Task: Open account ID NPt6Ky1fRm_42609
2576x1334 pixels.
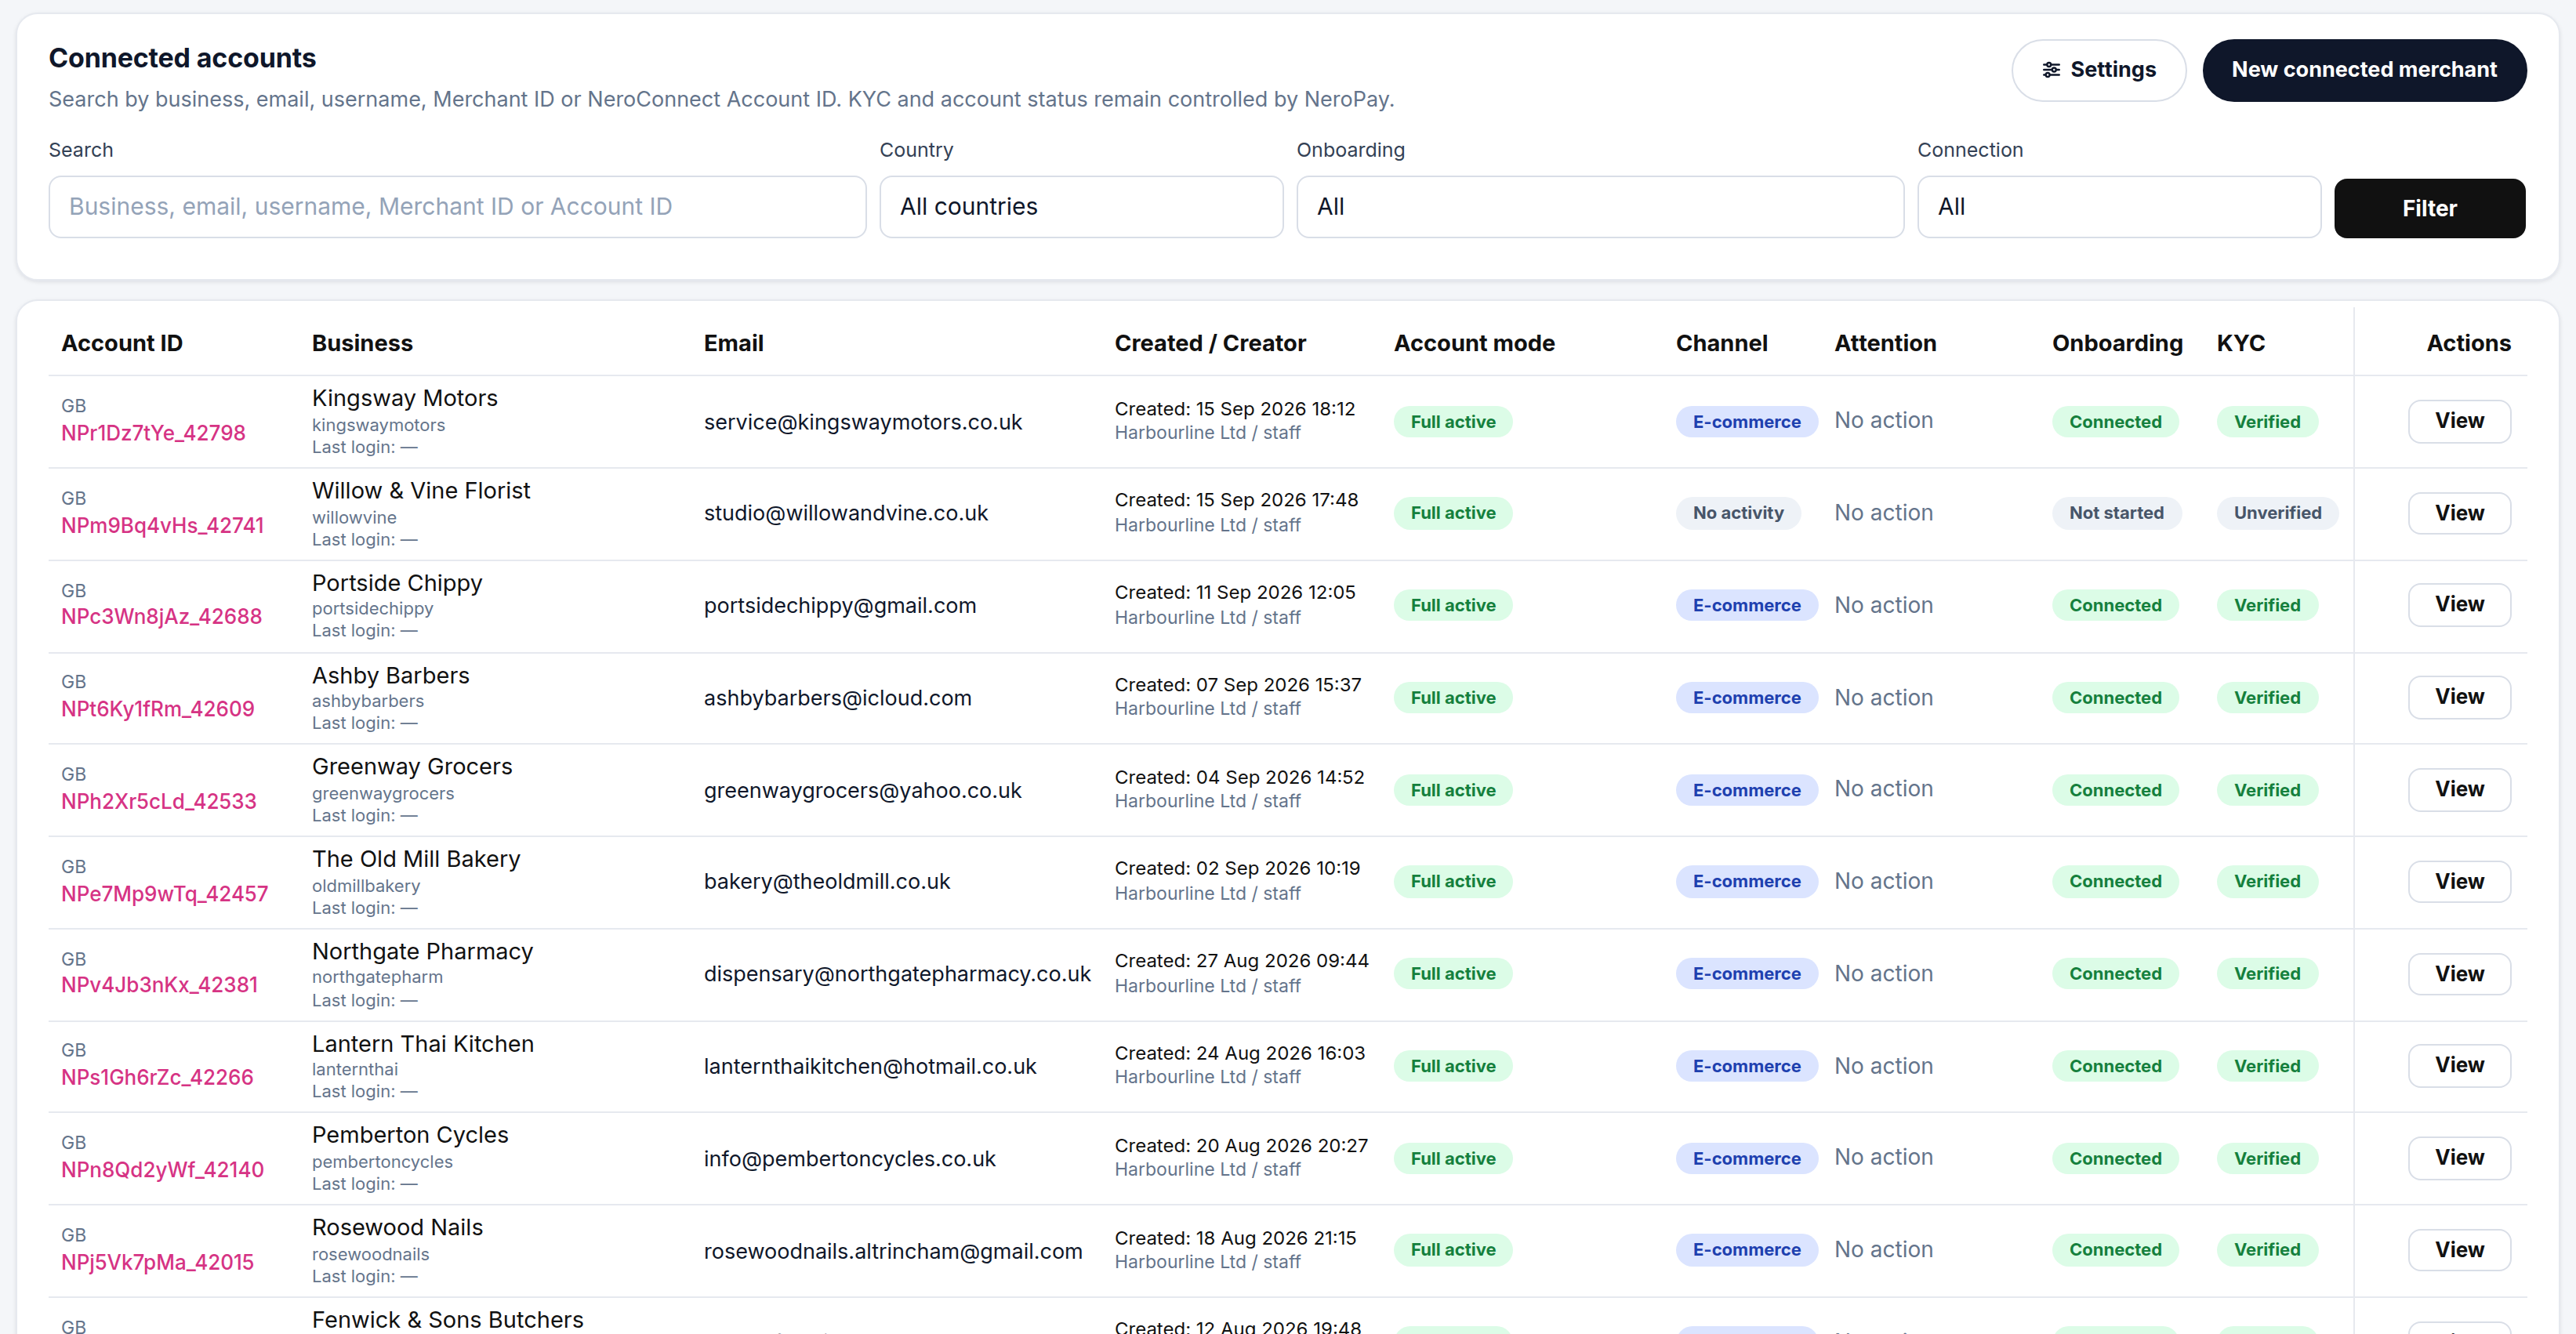Action: click(x=157, y=709)
